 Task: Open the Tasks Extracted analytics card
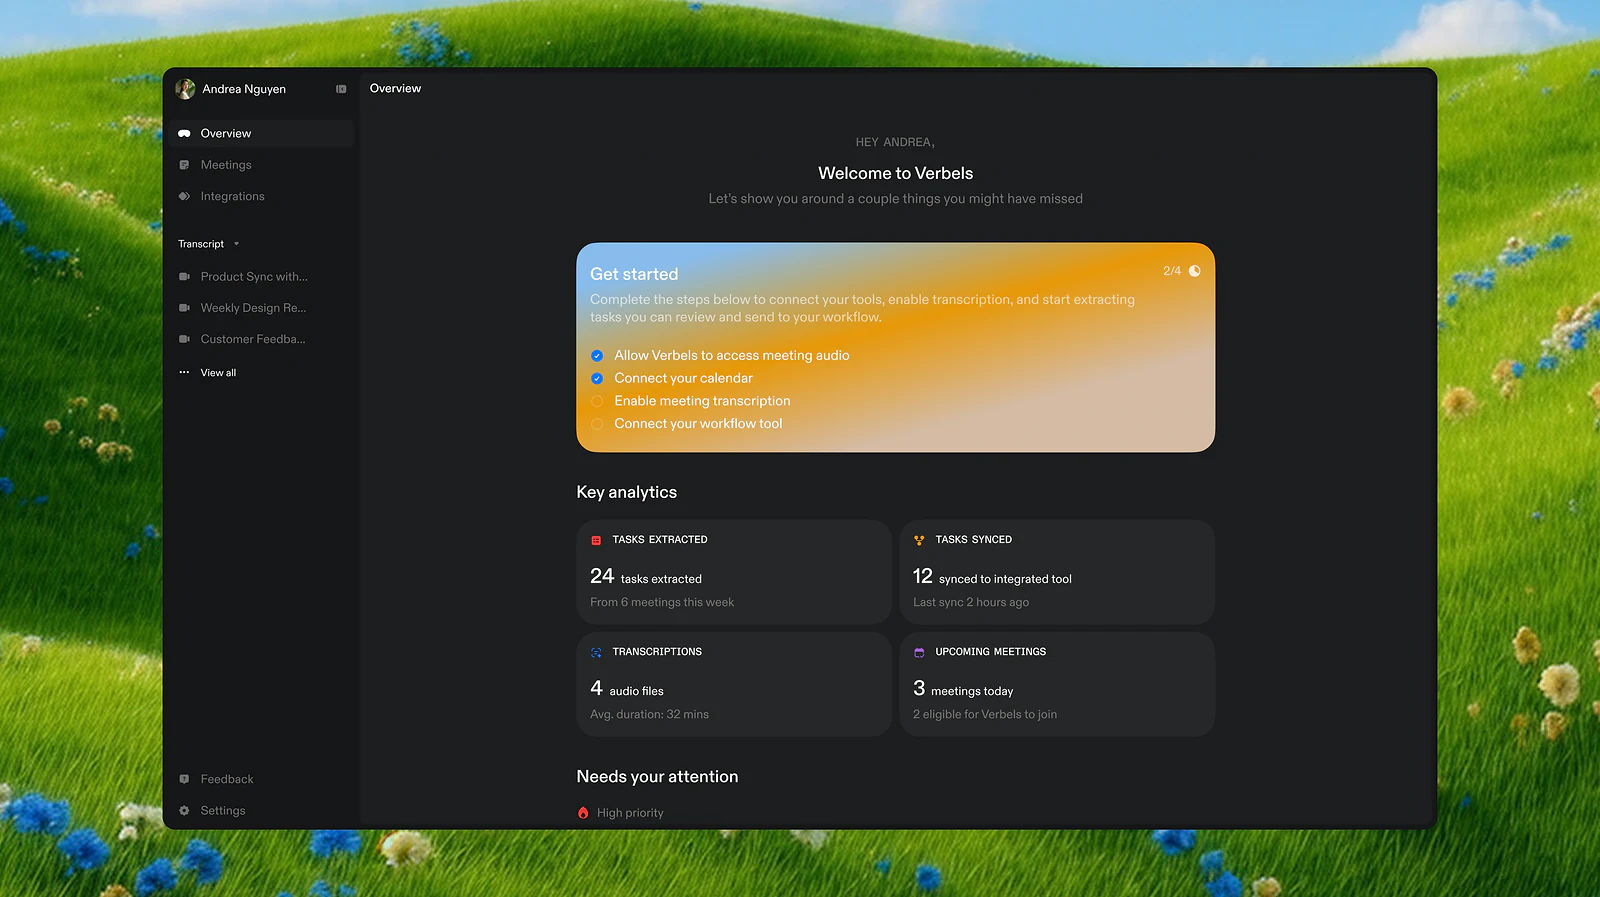pyautogui.click(x=734, y=572)
